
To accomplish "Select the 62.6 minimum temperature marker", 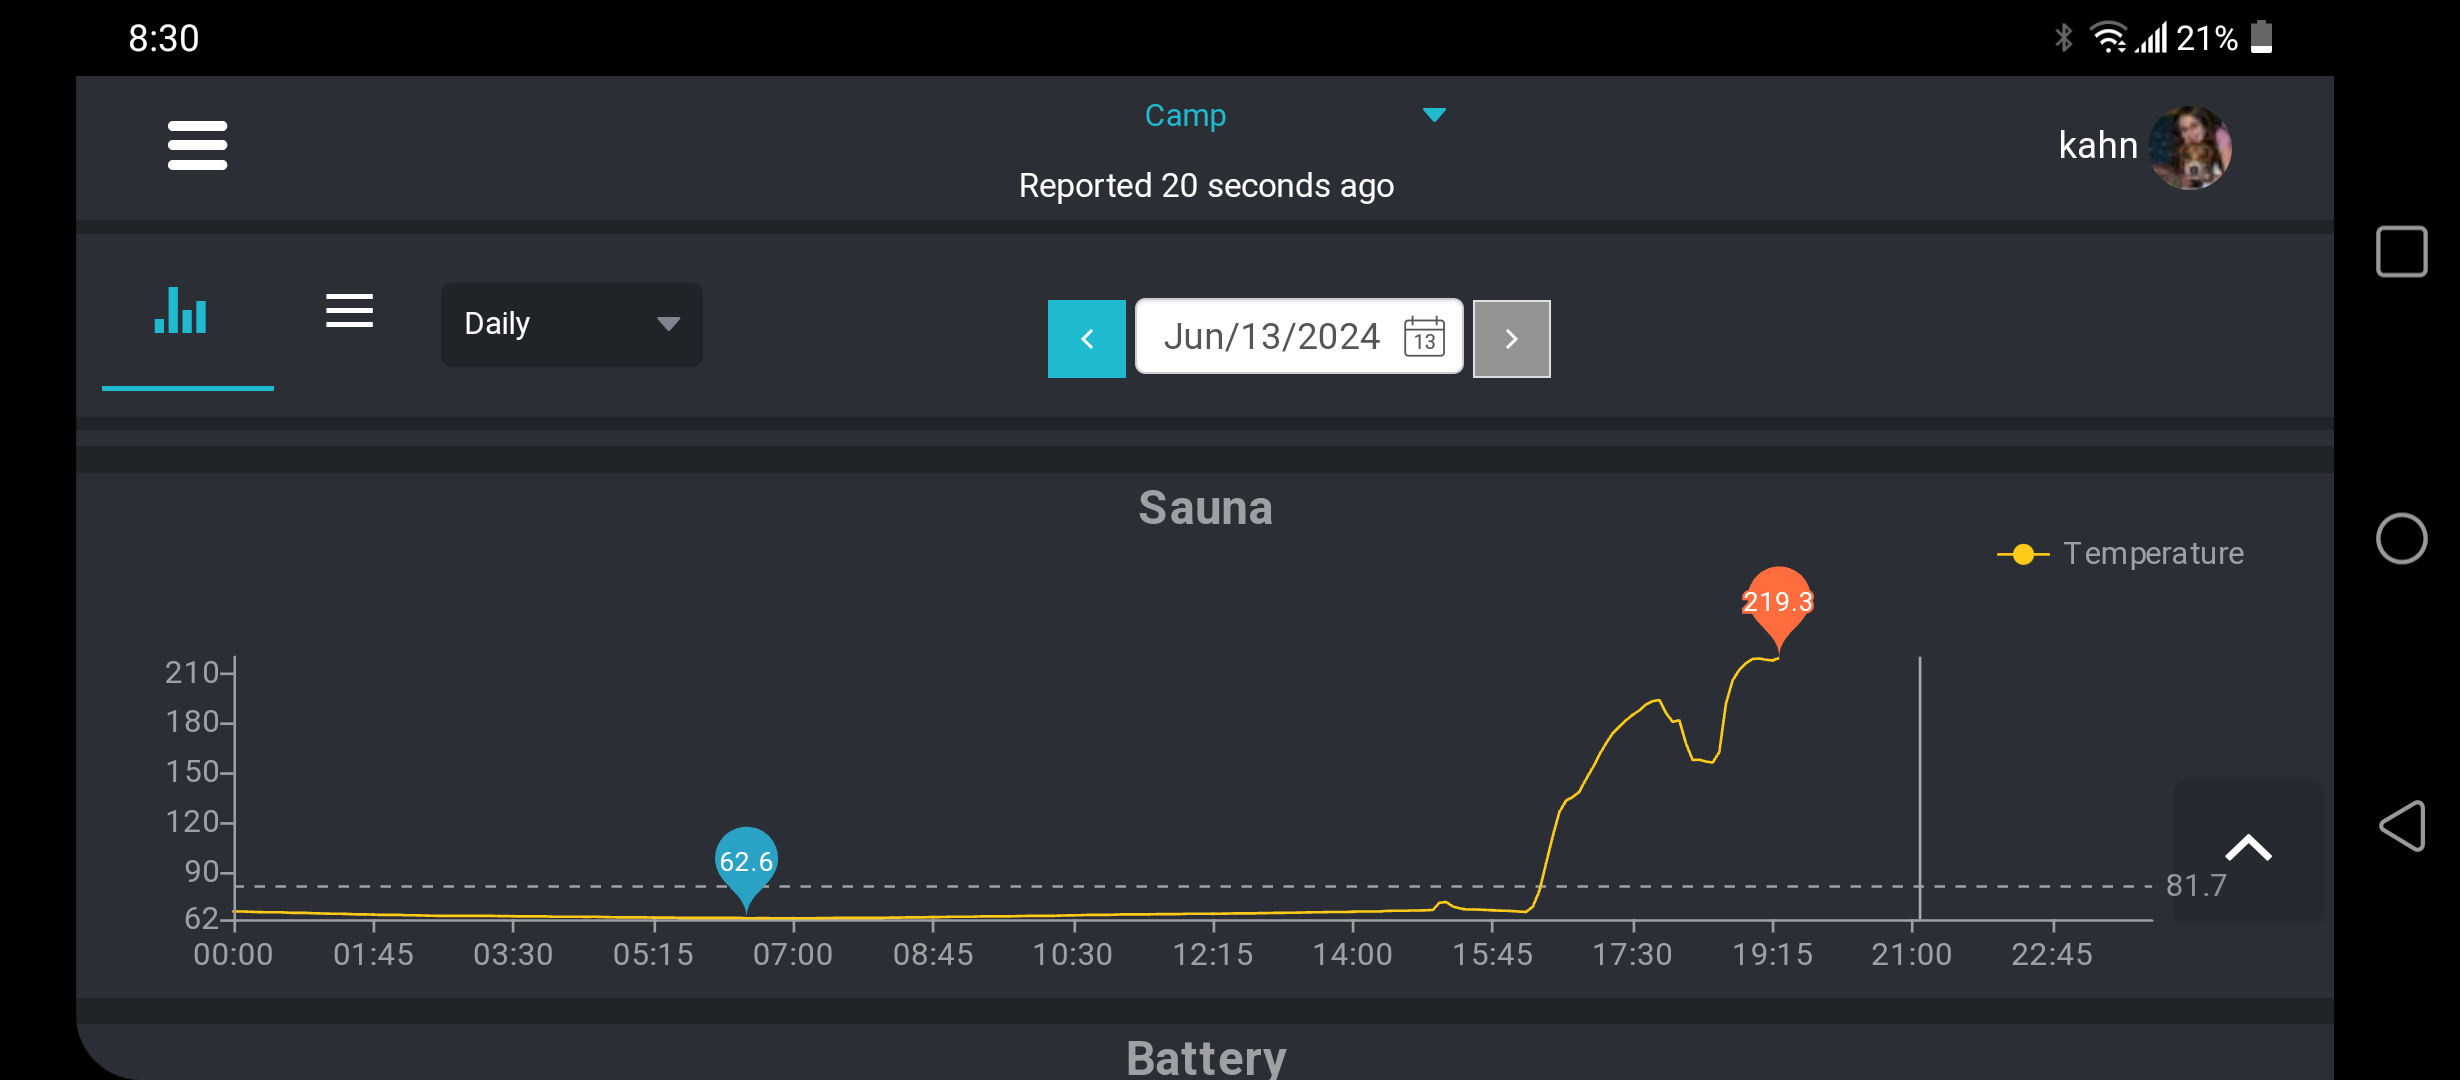I will coord(746,861).
